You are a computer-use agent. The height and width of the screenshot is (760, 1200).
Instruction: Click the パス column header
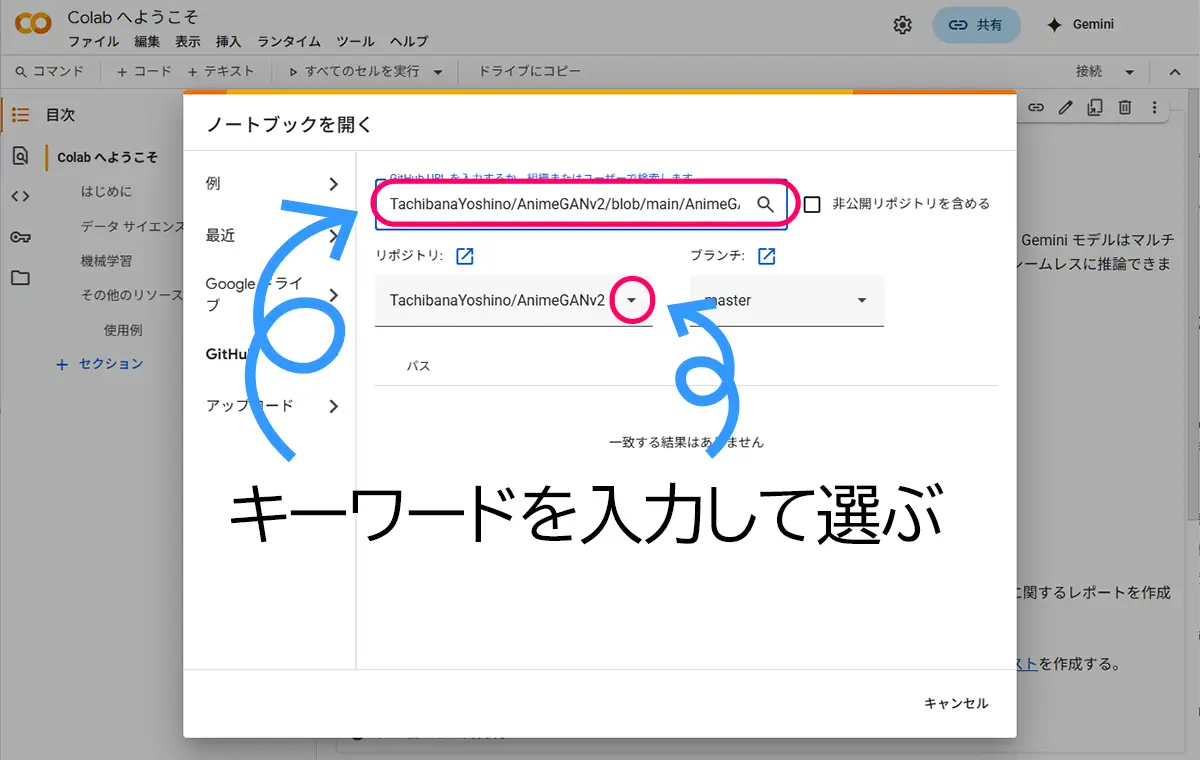coord(418,366)
